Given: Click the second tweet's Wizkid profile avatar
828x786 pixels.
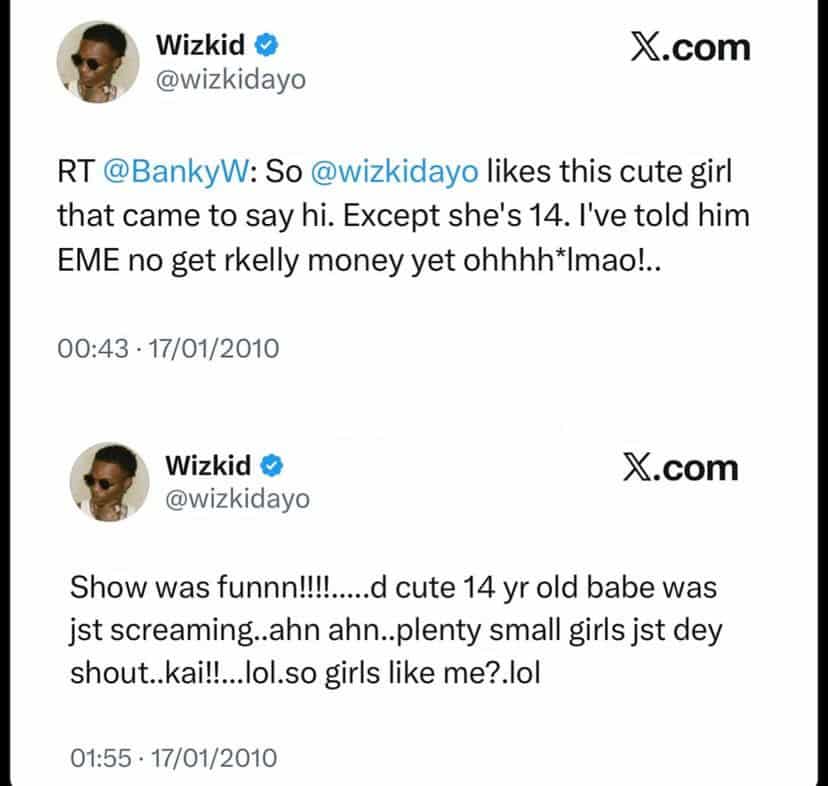Looking at the screenshot, I should point(109,482).
